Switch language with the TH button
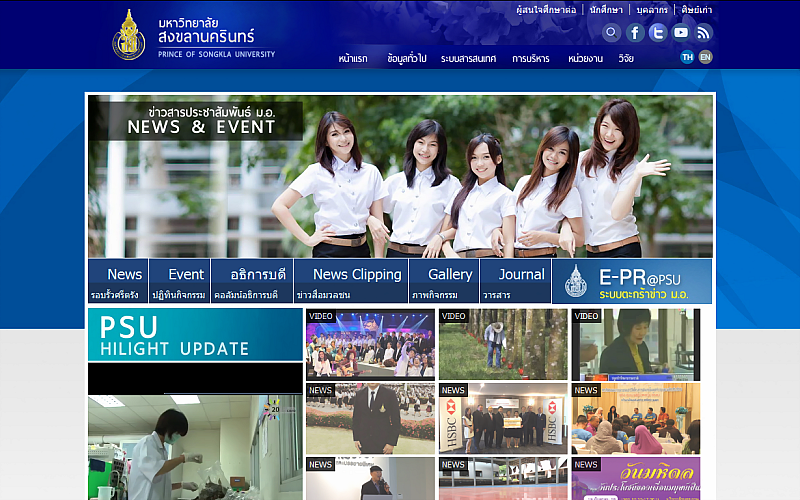Viewport: 800px width, 500px height. click(687, 57)
